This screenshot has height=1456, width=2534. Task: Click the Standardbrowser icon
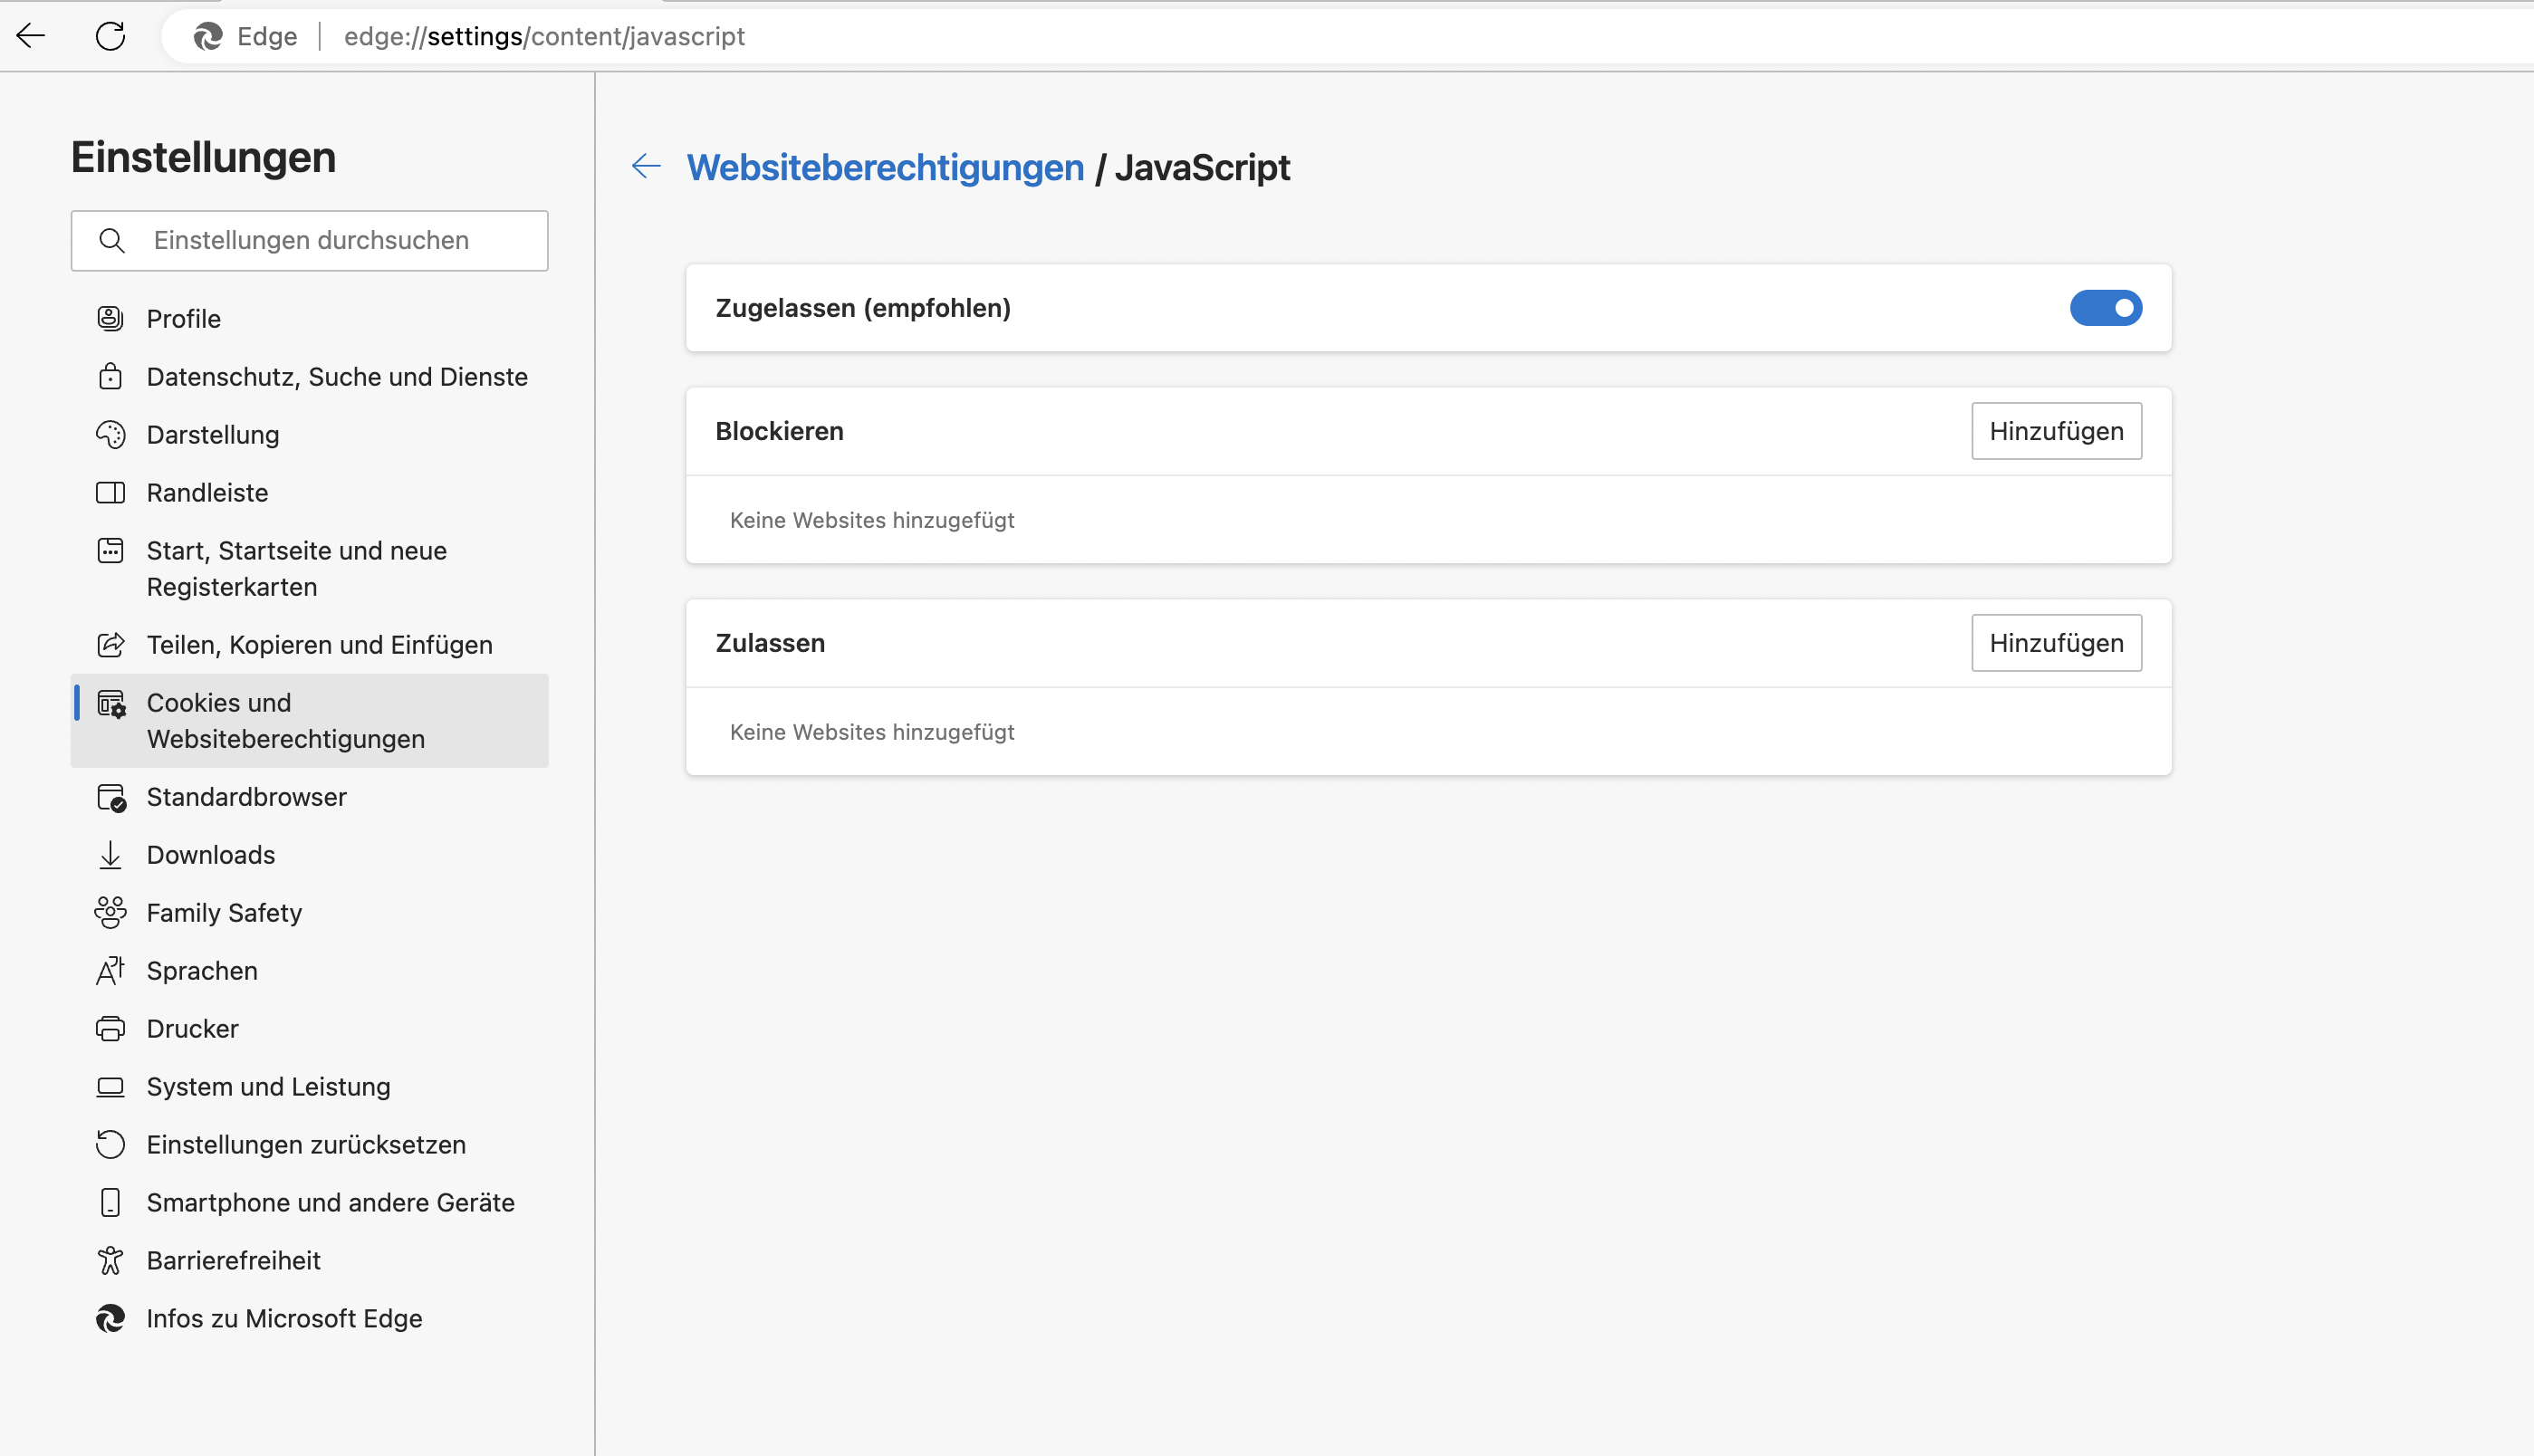click(x=111, y=798)
